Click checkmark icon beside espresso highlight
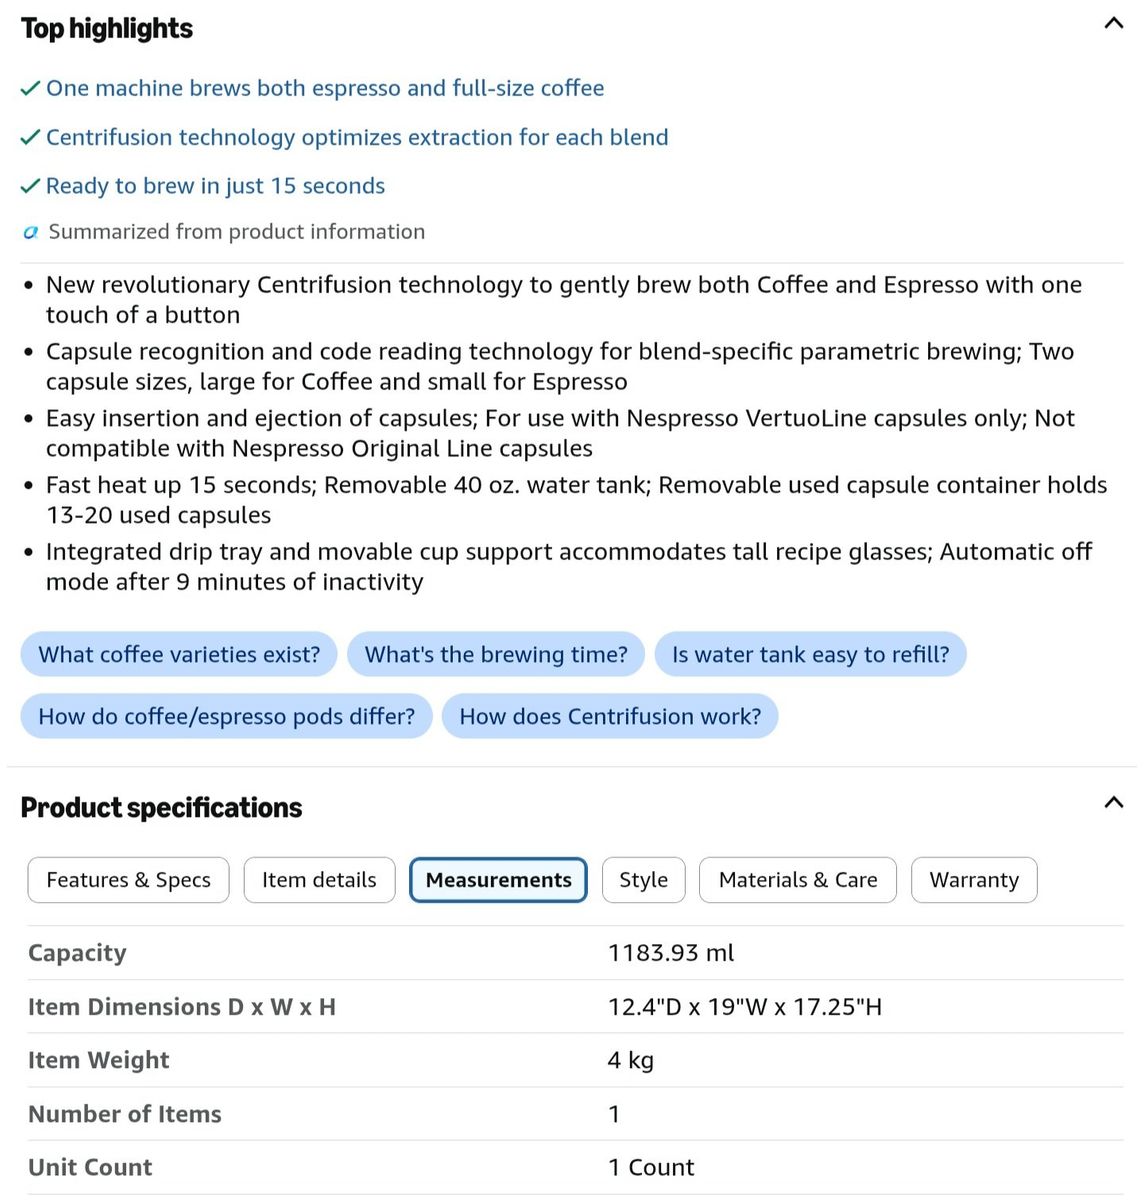 click(30, 89)
